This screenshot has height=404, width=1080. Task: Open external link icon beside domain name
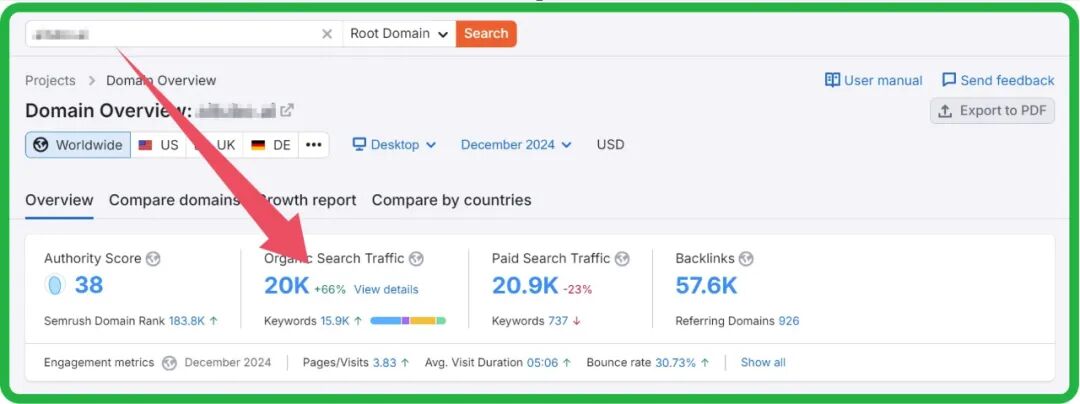pyautogui.click(x=287, y=111)
